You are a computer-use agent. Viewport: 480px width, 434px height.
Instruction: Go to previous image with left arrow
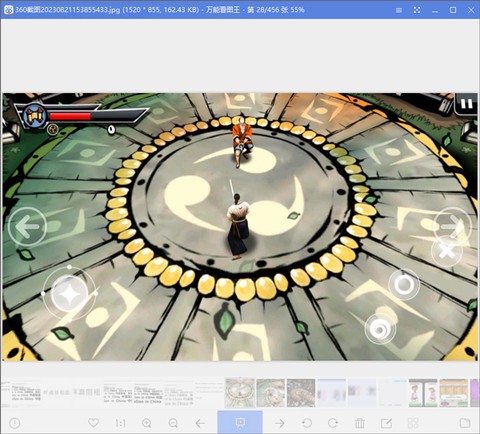[x=200, y=423]
